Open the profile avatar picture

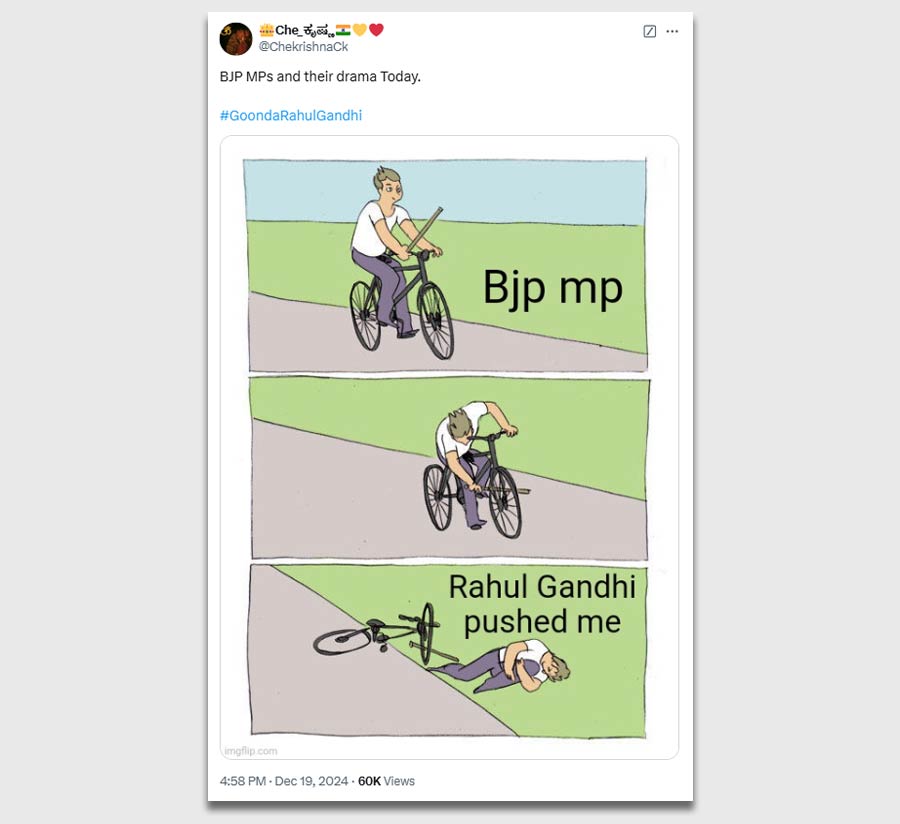click(x=236, y=39)
